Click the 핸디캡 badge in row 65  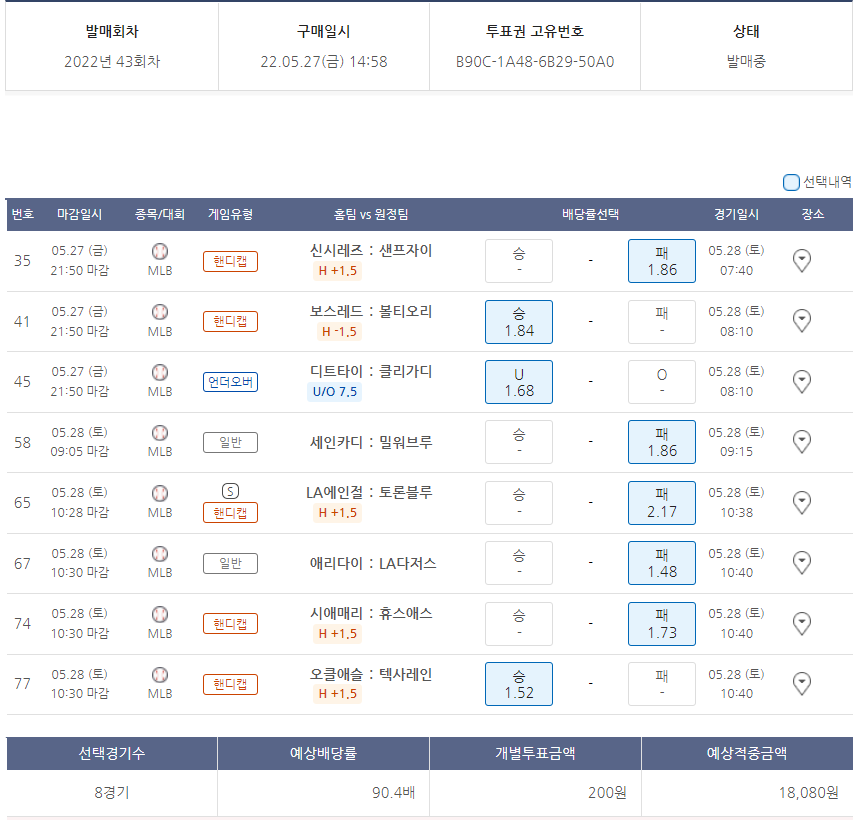pyautogui.click(x=230, y=513)
